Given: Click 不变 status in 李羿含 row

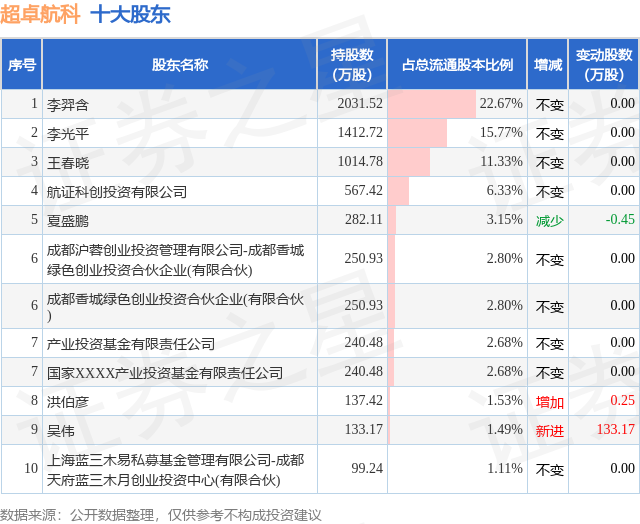Looking at the screenshot, I should pyautogui.click(x=549, y=105).
